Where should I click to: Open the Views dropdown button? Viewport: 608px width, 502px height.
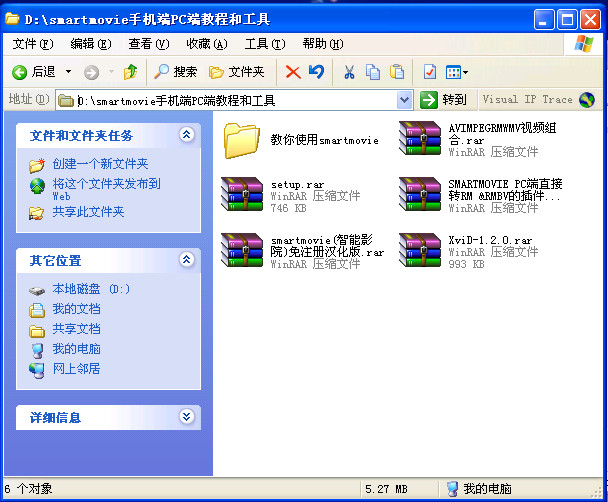point(456,72)
